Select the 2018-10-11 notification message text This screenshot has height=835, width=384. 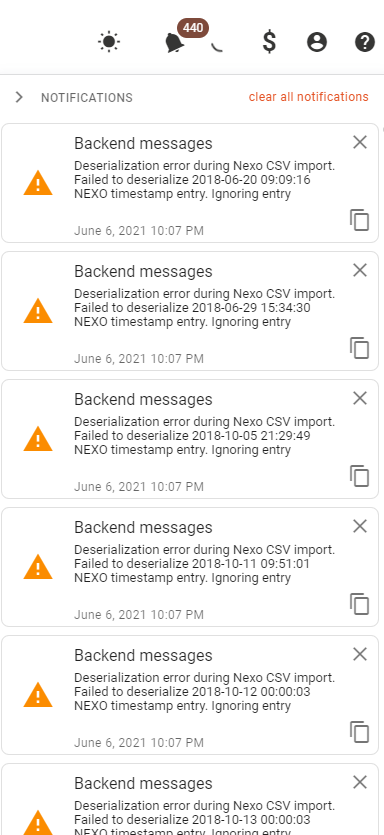click(x=205, y=563)
